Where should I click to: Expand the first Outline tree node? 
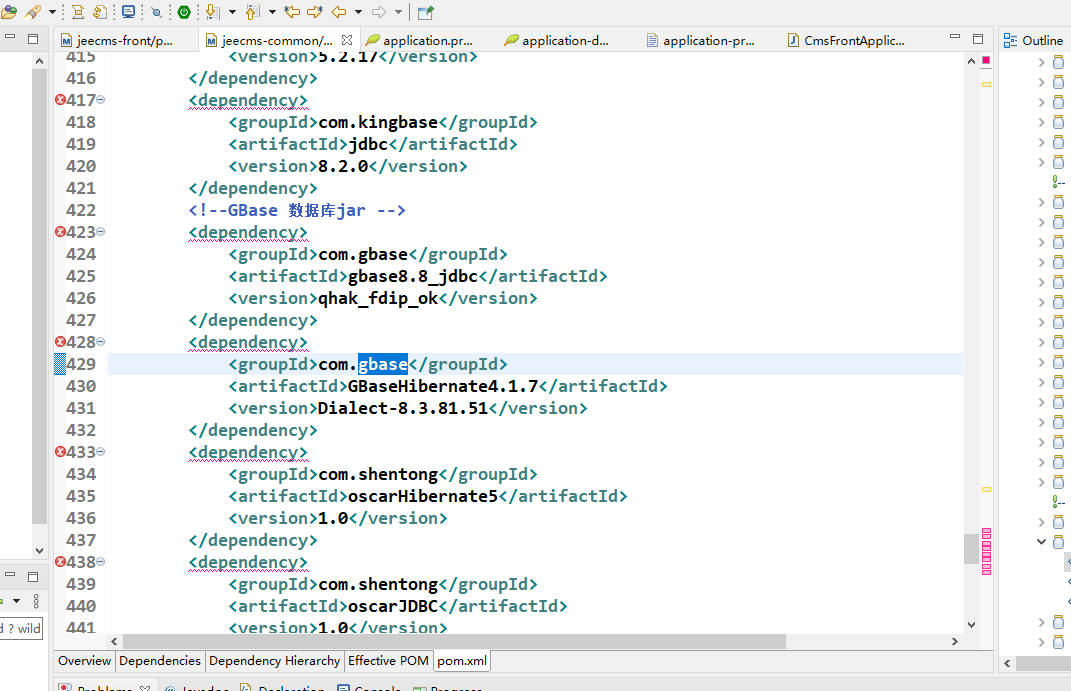(1041, 62)
